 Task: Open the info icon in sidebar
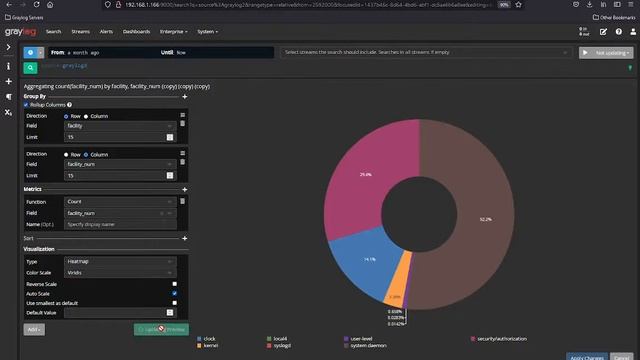8,66
